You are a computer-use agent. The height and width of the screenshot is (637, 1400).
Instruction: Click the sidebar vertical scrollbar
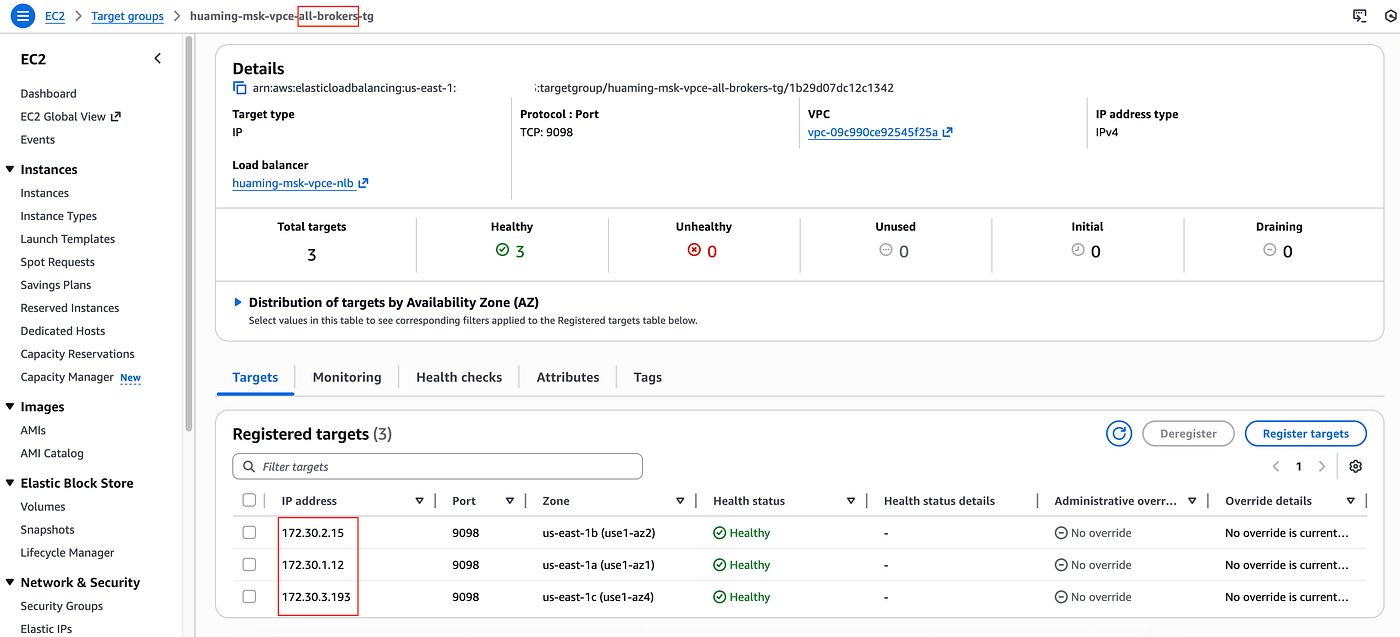tap(188, 232)
